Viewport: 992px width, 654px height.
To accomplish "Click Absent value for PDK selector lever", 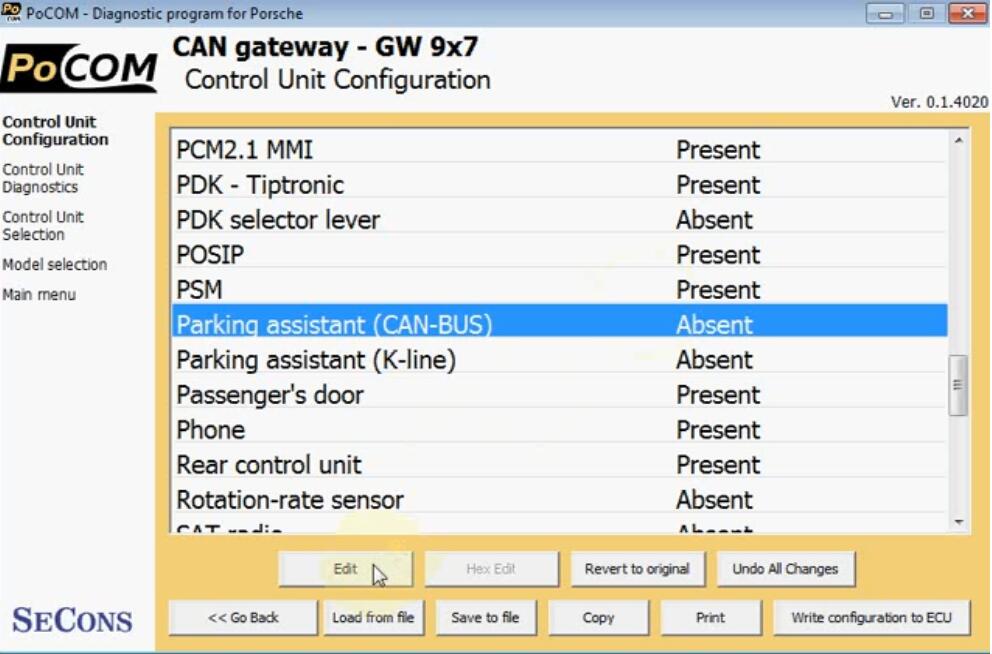I will coord(714,220).
